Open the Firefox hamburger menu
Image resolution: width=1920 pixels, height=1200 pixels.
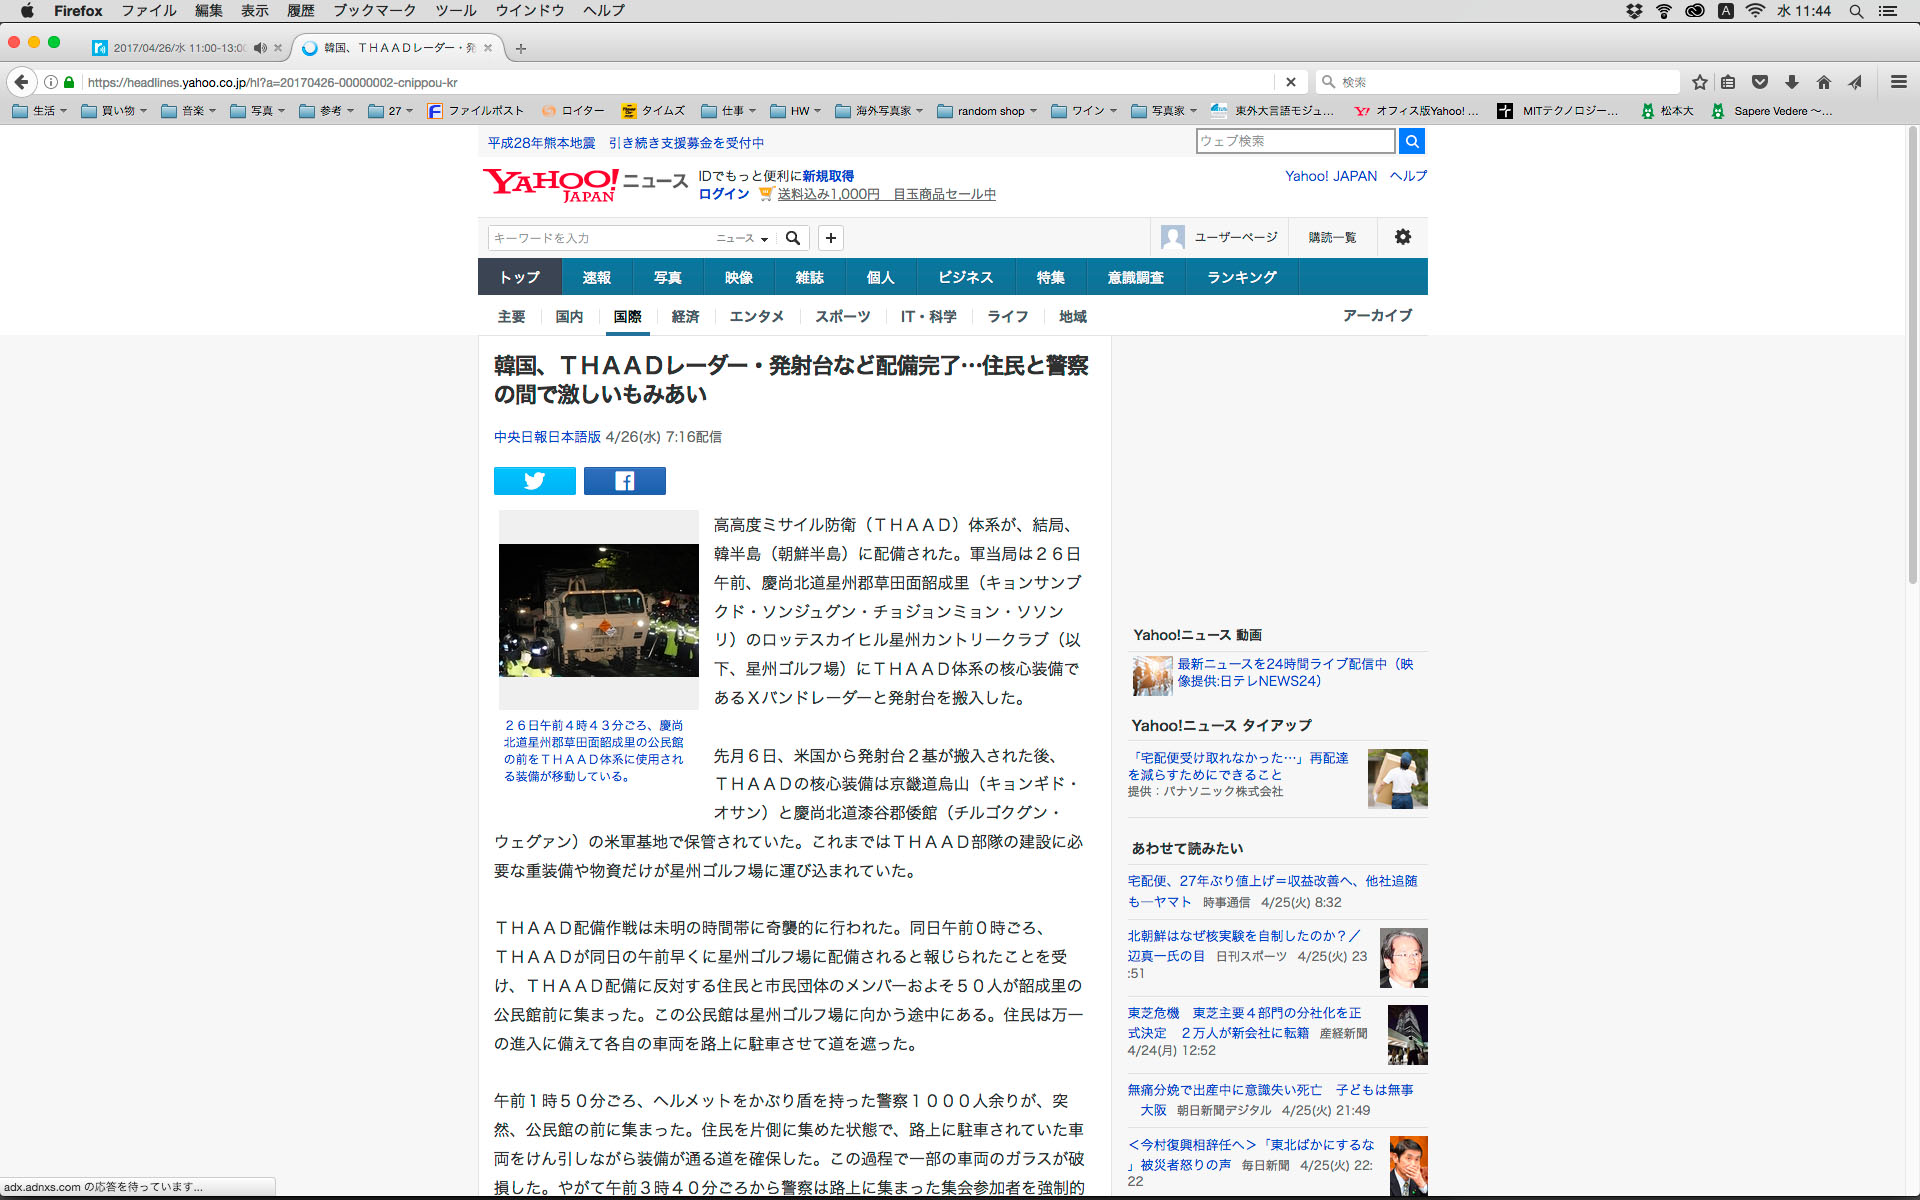pos(1898,82)
